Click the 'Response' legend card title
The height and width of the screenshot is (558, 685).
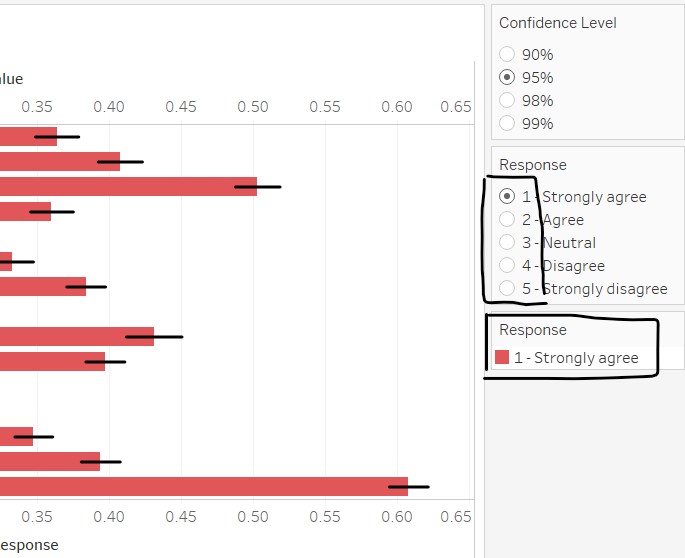(532, 330)
